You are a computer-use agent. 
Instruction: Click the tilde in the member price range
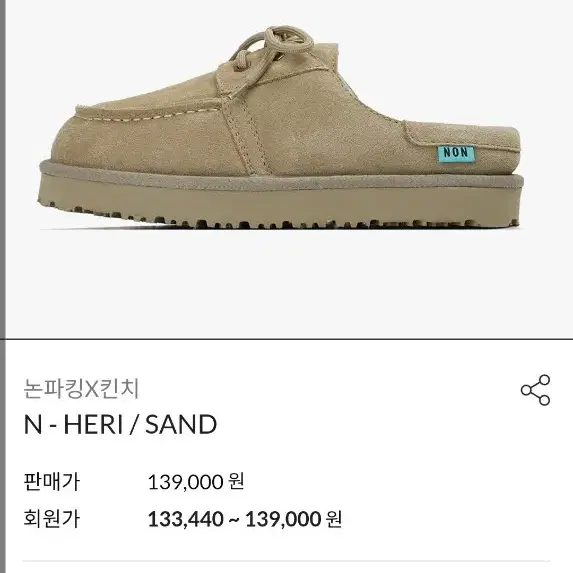[x=234, y=519]
